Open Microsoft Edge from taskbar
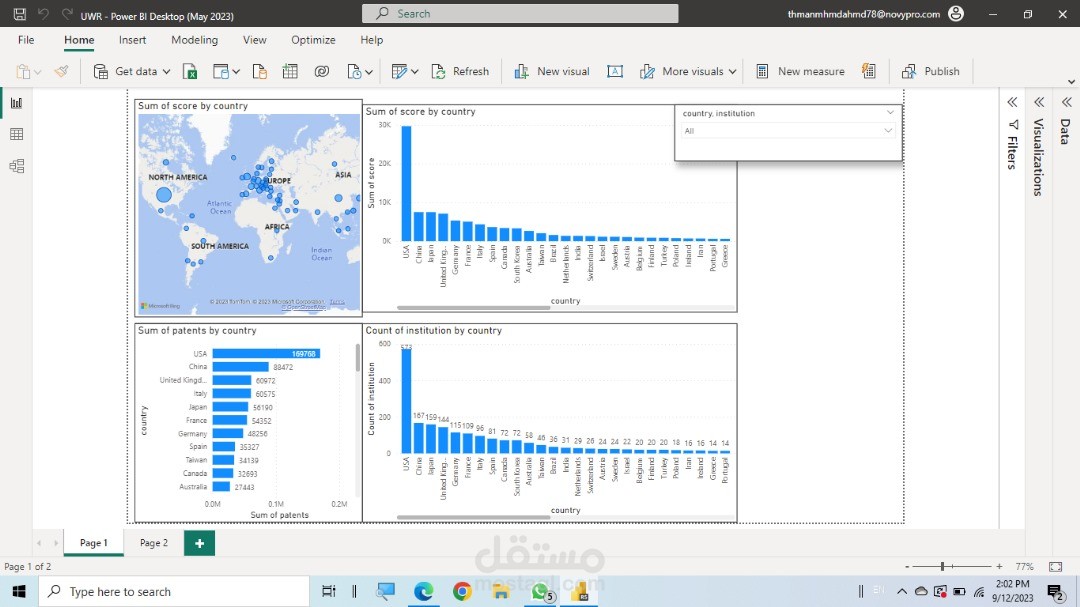 [x=424, y=591]
